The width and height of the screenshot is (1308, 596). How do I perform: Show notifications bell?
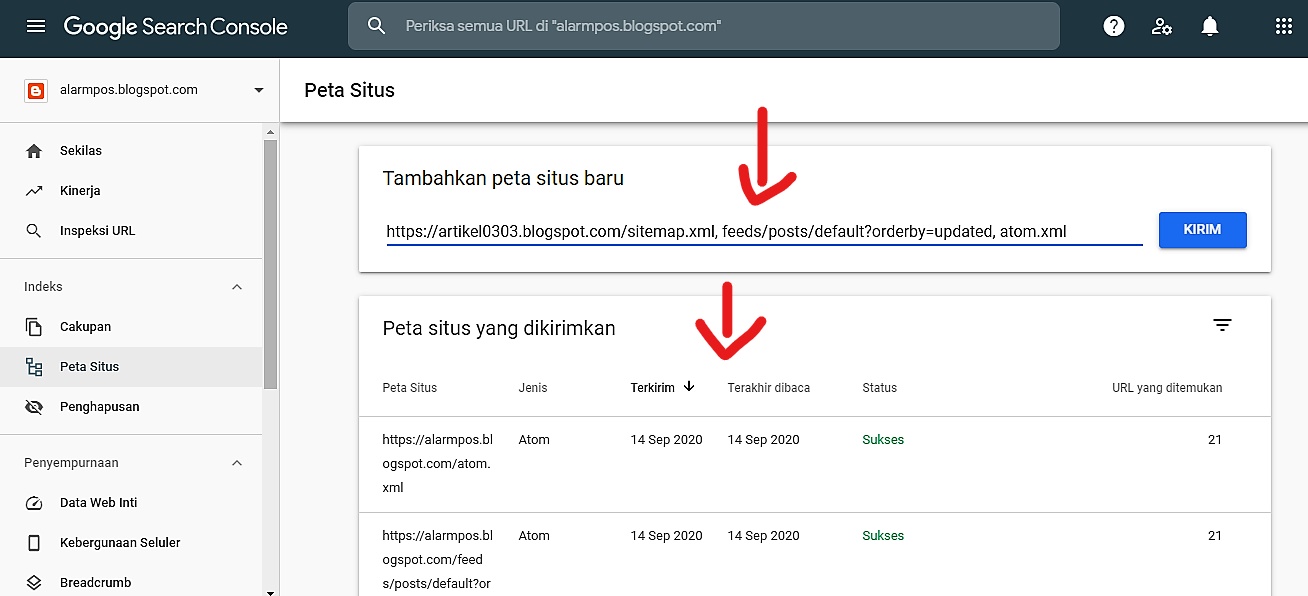1210,27
